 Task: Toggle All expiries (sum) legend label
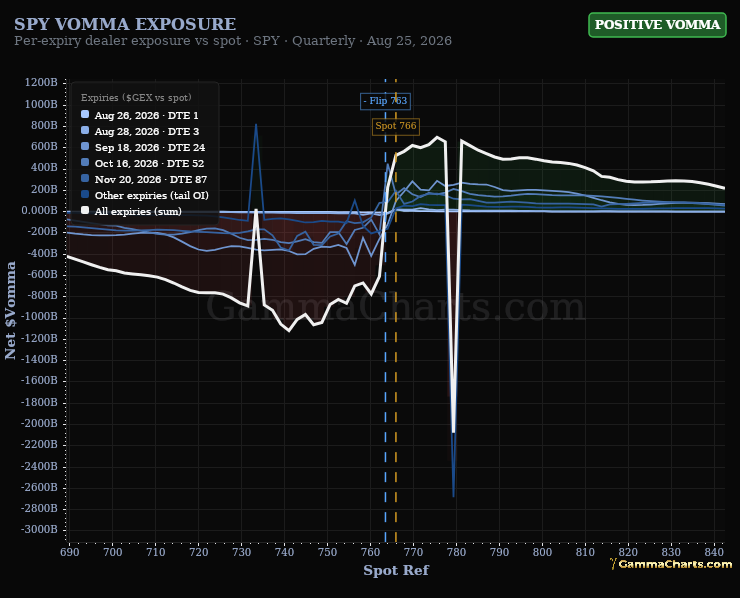138,211
